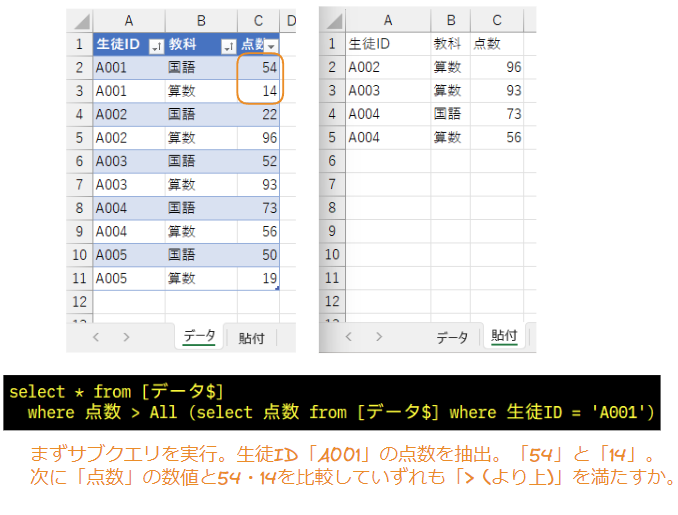Select column C header in left sheet
Viewport: 678px width, 515px height.
pyautogui.click(x=258, y=21)
